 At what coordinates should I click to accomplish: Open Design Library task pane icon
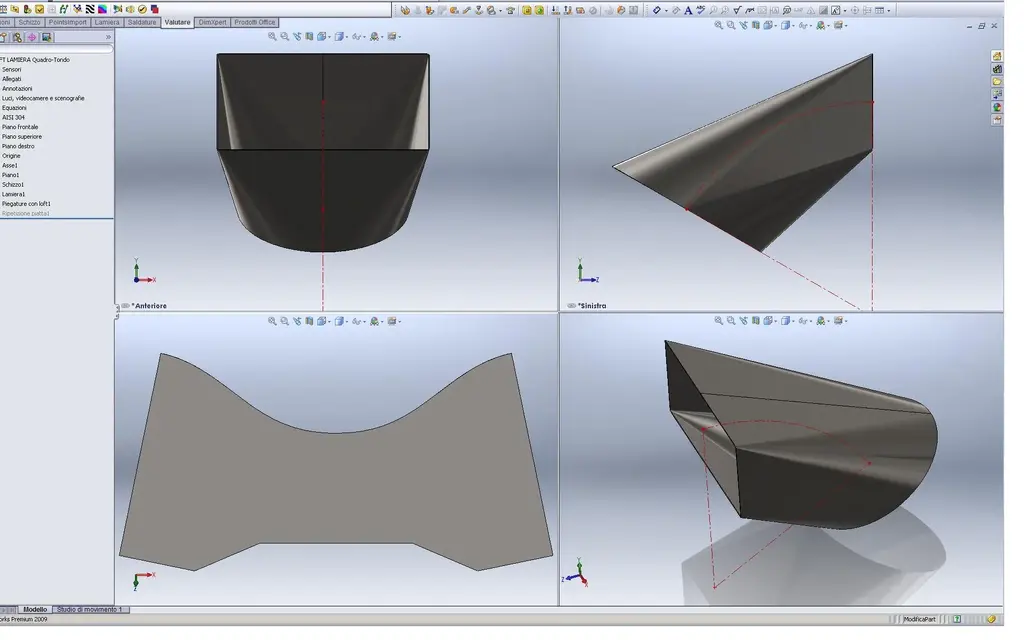coord(997,69)
